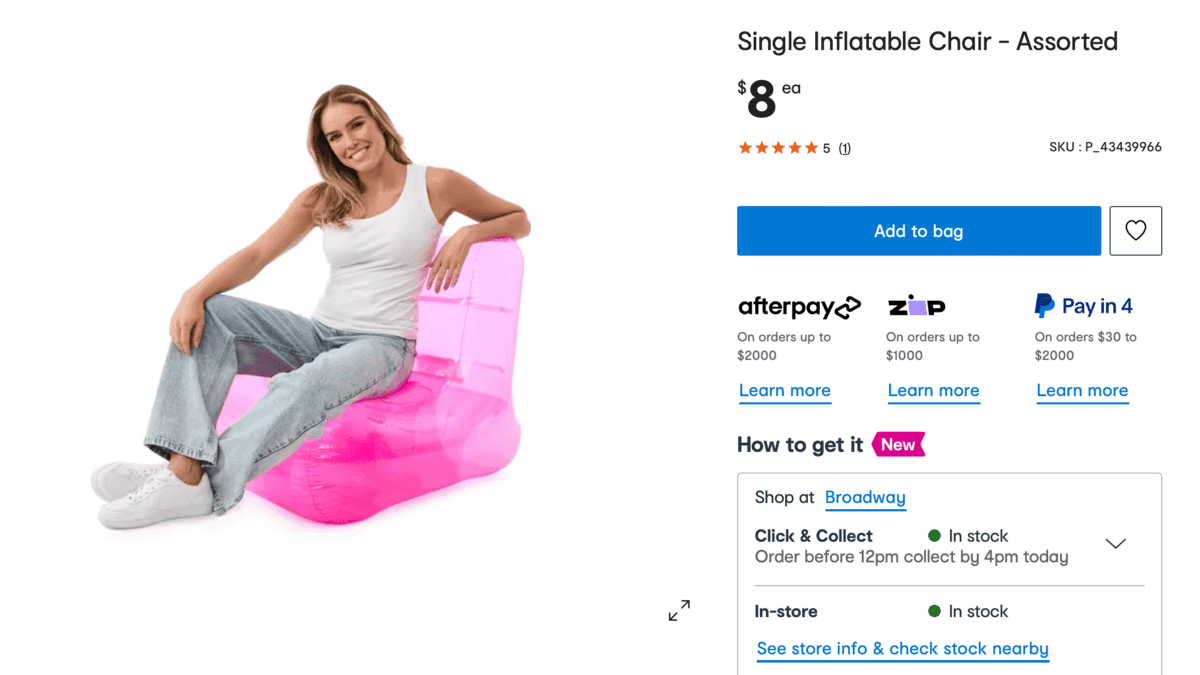Image resolution: width=1200 pixels, height=675 pixels.
Task: Open the review count (1) link
Action: tap(844, 148)
